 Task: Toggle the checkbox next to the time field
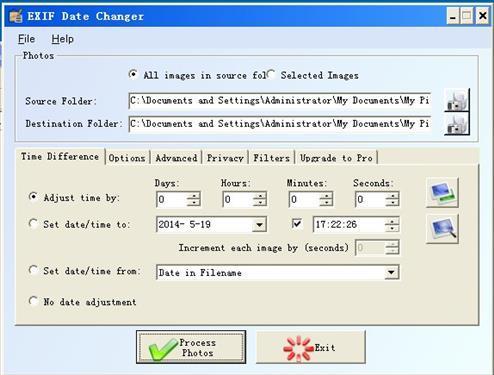pyautogui.click(x=296, y=223)
